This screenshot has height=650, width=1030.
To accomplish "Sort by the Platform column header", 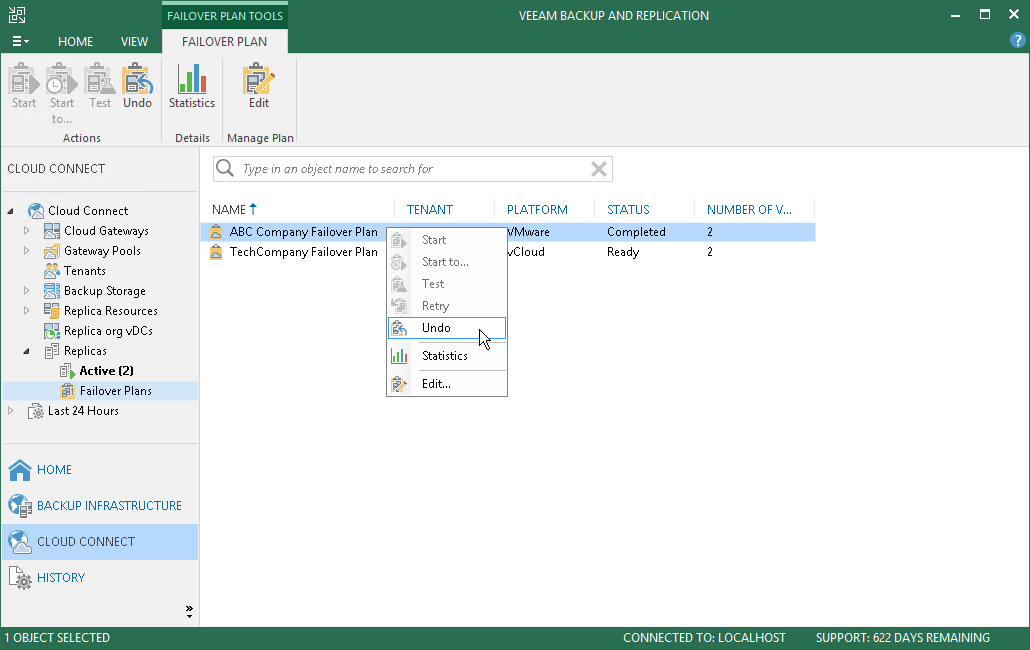I will point(545,209).
